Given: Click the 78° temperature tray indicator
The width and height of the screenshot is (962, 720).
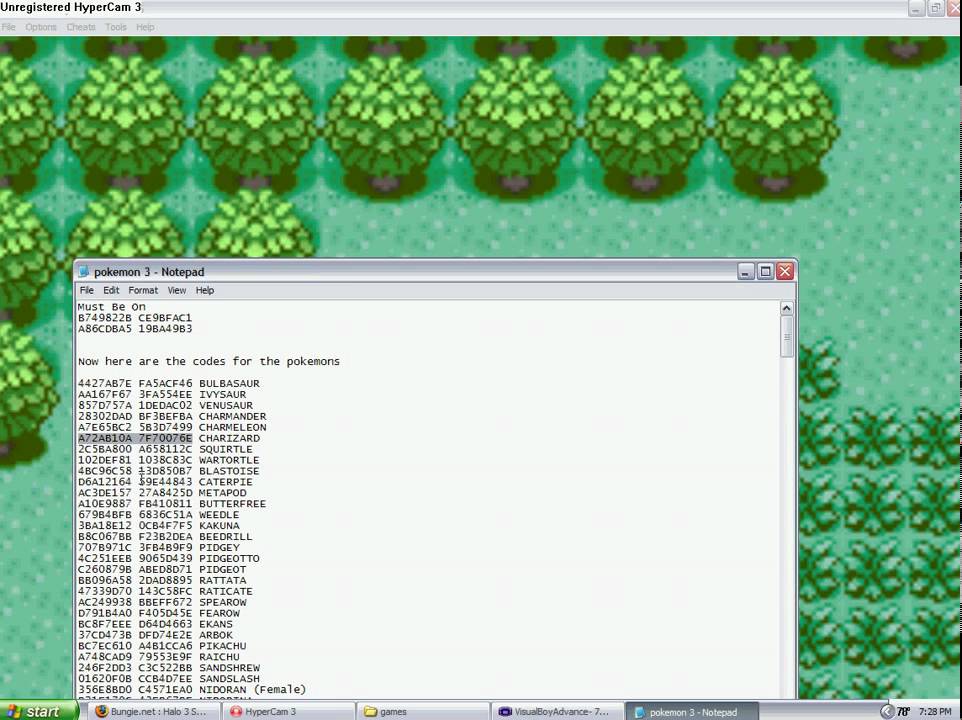Looking at the screenshot, I should (903, 711).
